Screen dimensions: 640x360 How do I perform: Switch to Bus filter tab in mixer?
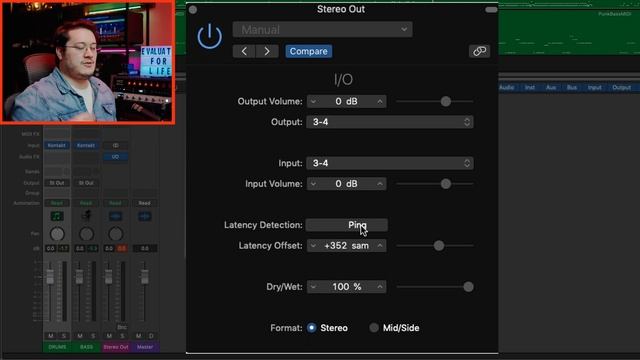coord(572,87)
